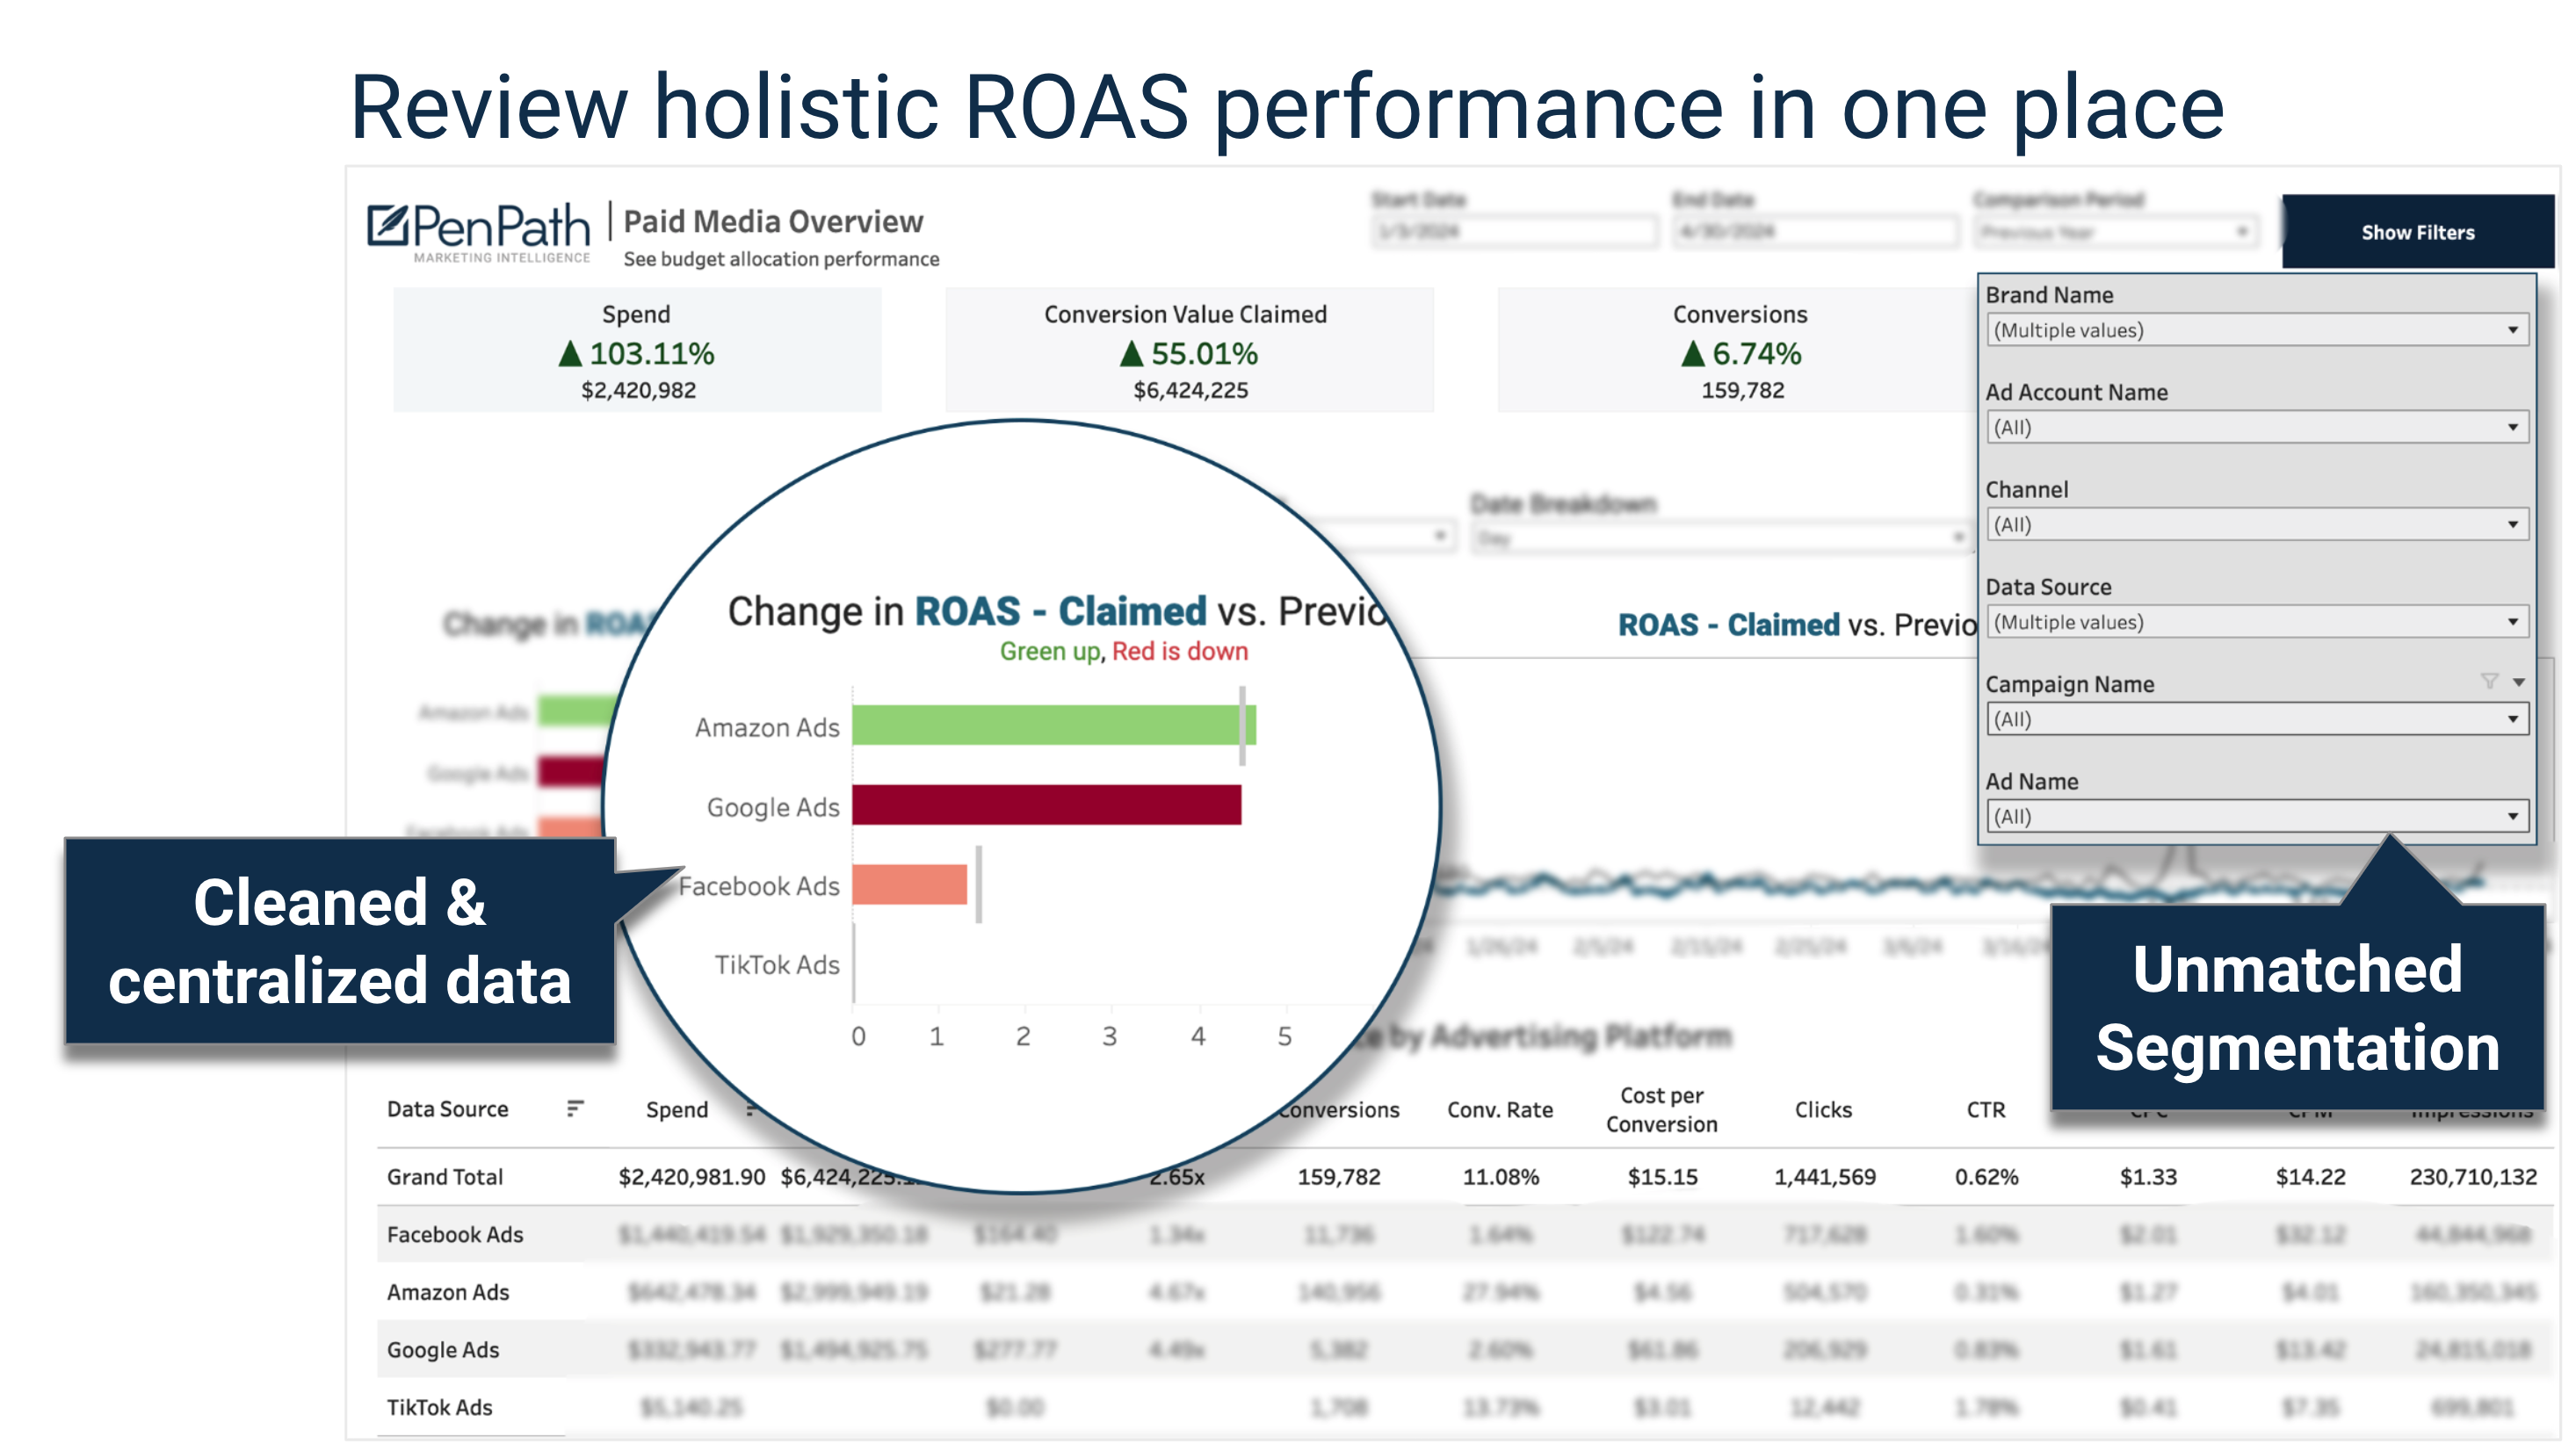Select the Amazon Ads table row

click(x=1465, y=1292)
